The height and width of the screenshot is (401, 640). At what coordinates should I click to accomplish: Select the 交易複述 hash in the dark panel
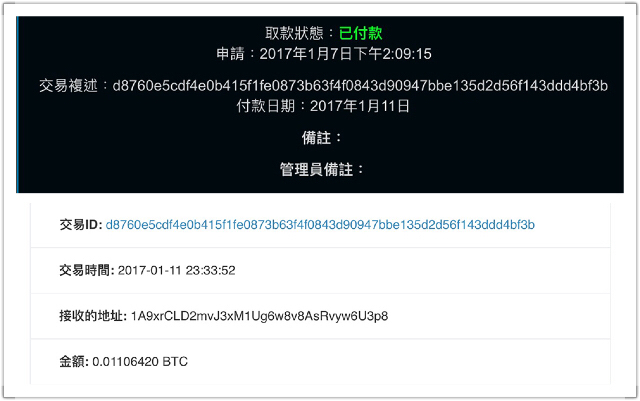tap(360, 85)
